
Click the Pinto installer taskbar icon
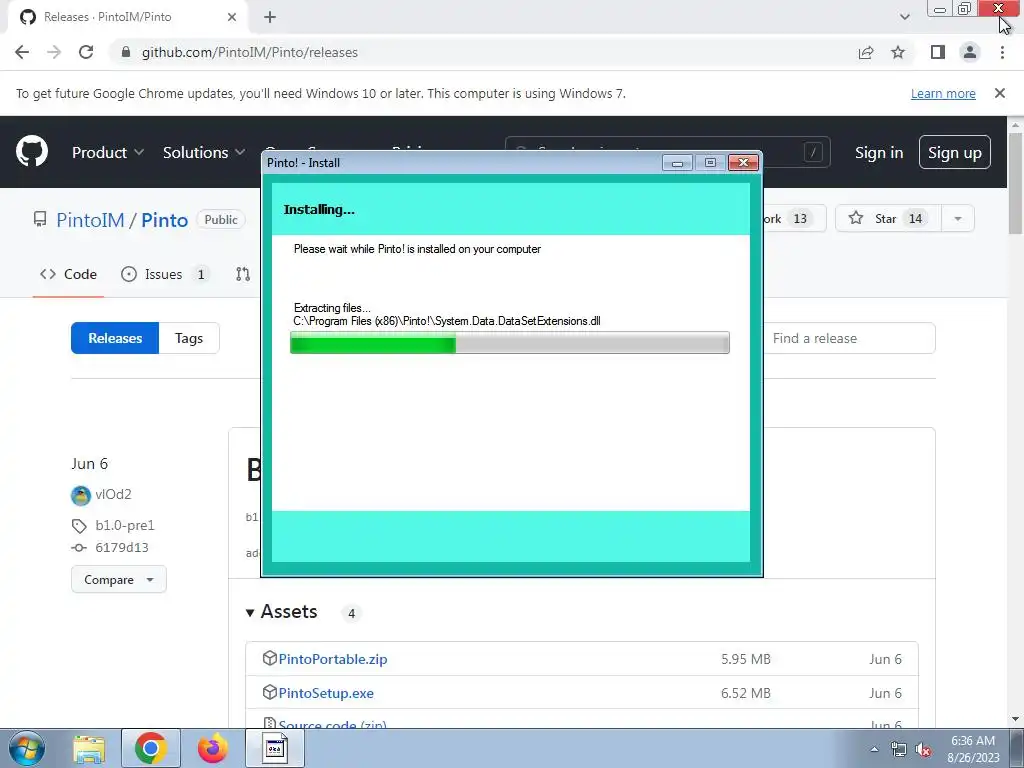[275, 748]
